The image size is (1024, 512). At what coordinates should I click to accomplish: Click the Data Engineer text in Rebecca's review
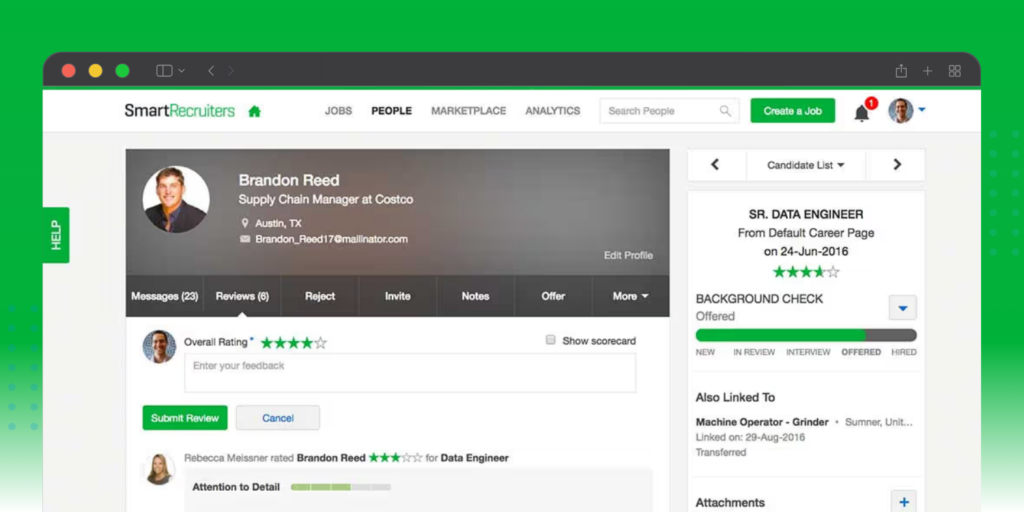coord(475,458)
